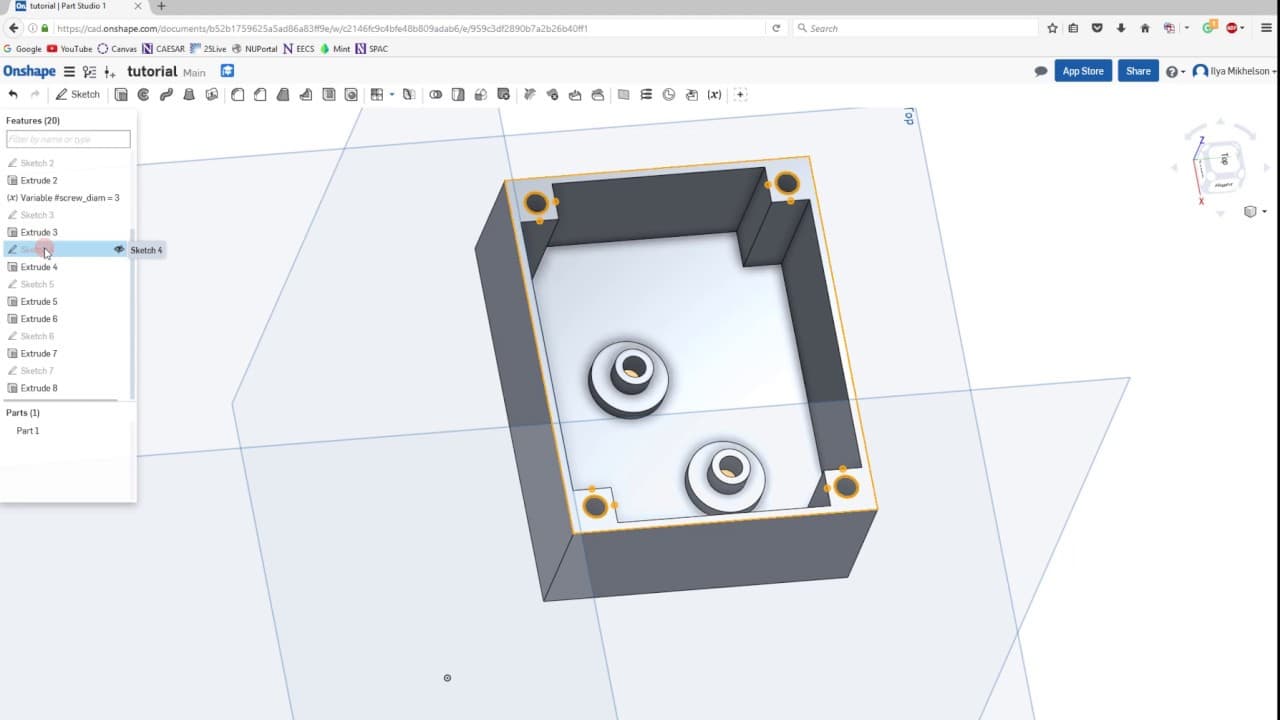Toggle visibility eye of Sketch 4

click(x=119, y=250)
